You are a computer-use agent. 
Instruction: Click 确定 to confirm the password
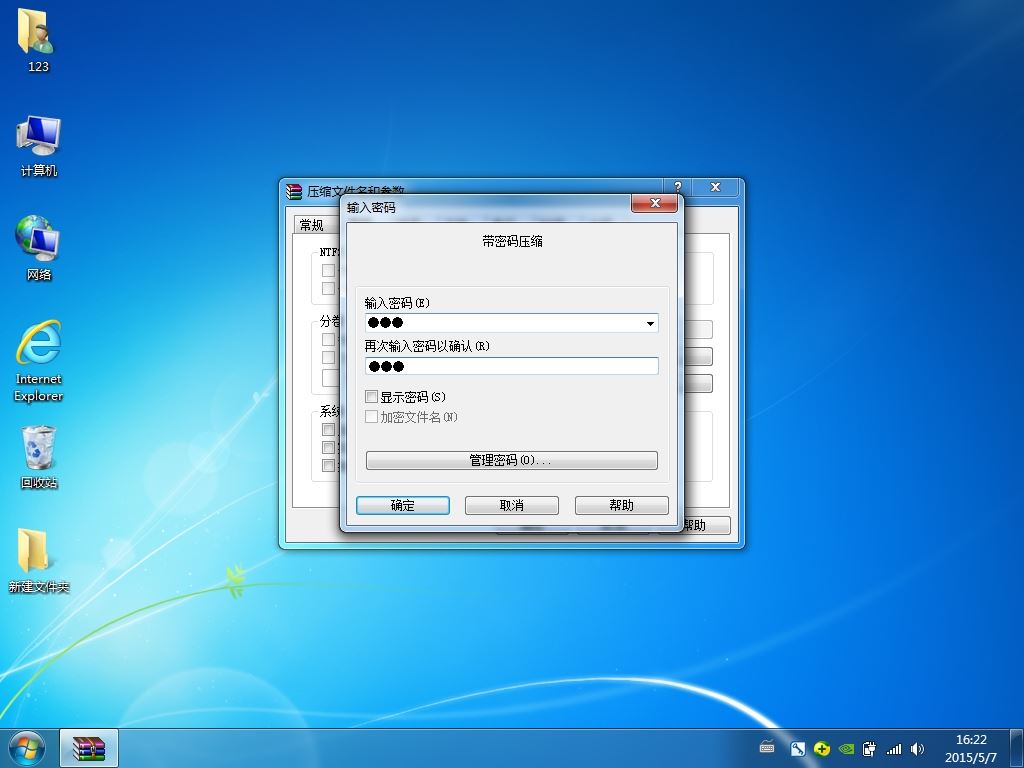click(402, 505)
